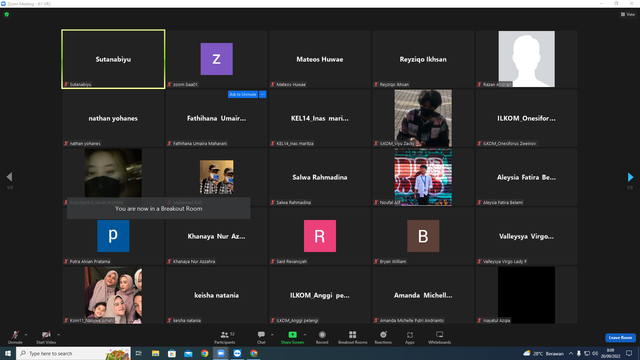
Task: Click the purple Z avatar of zoom baa01
Action: point(217,59)
